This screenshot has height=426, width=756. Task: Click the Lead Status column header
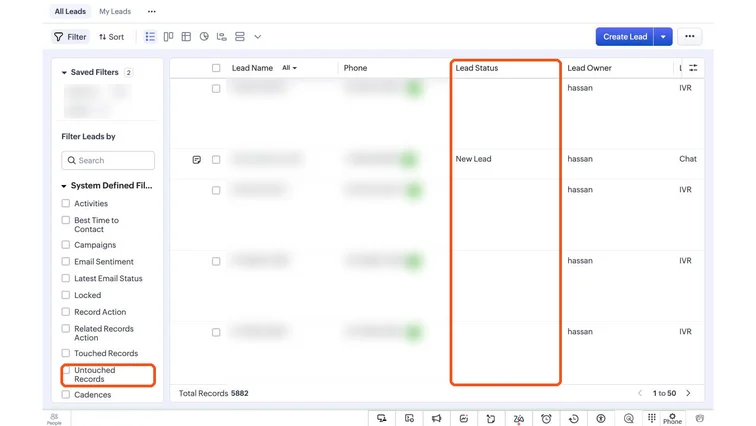click(477, 68)
